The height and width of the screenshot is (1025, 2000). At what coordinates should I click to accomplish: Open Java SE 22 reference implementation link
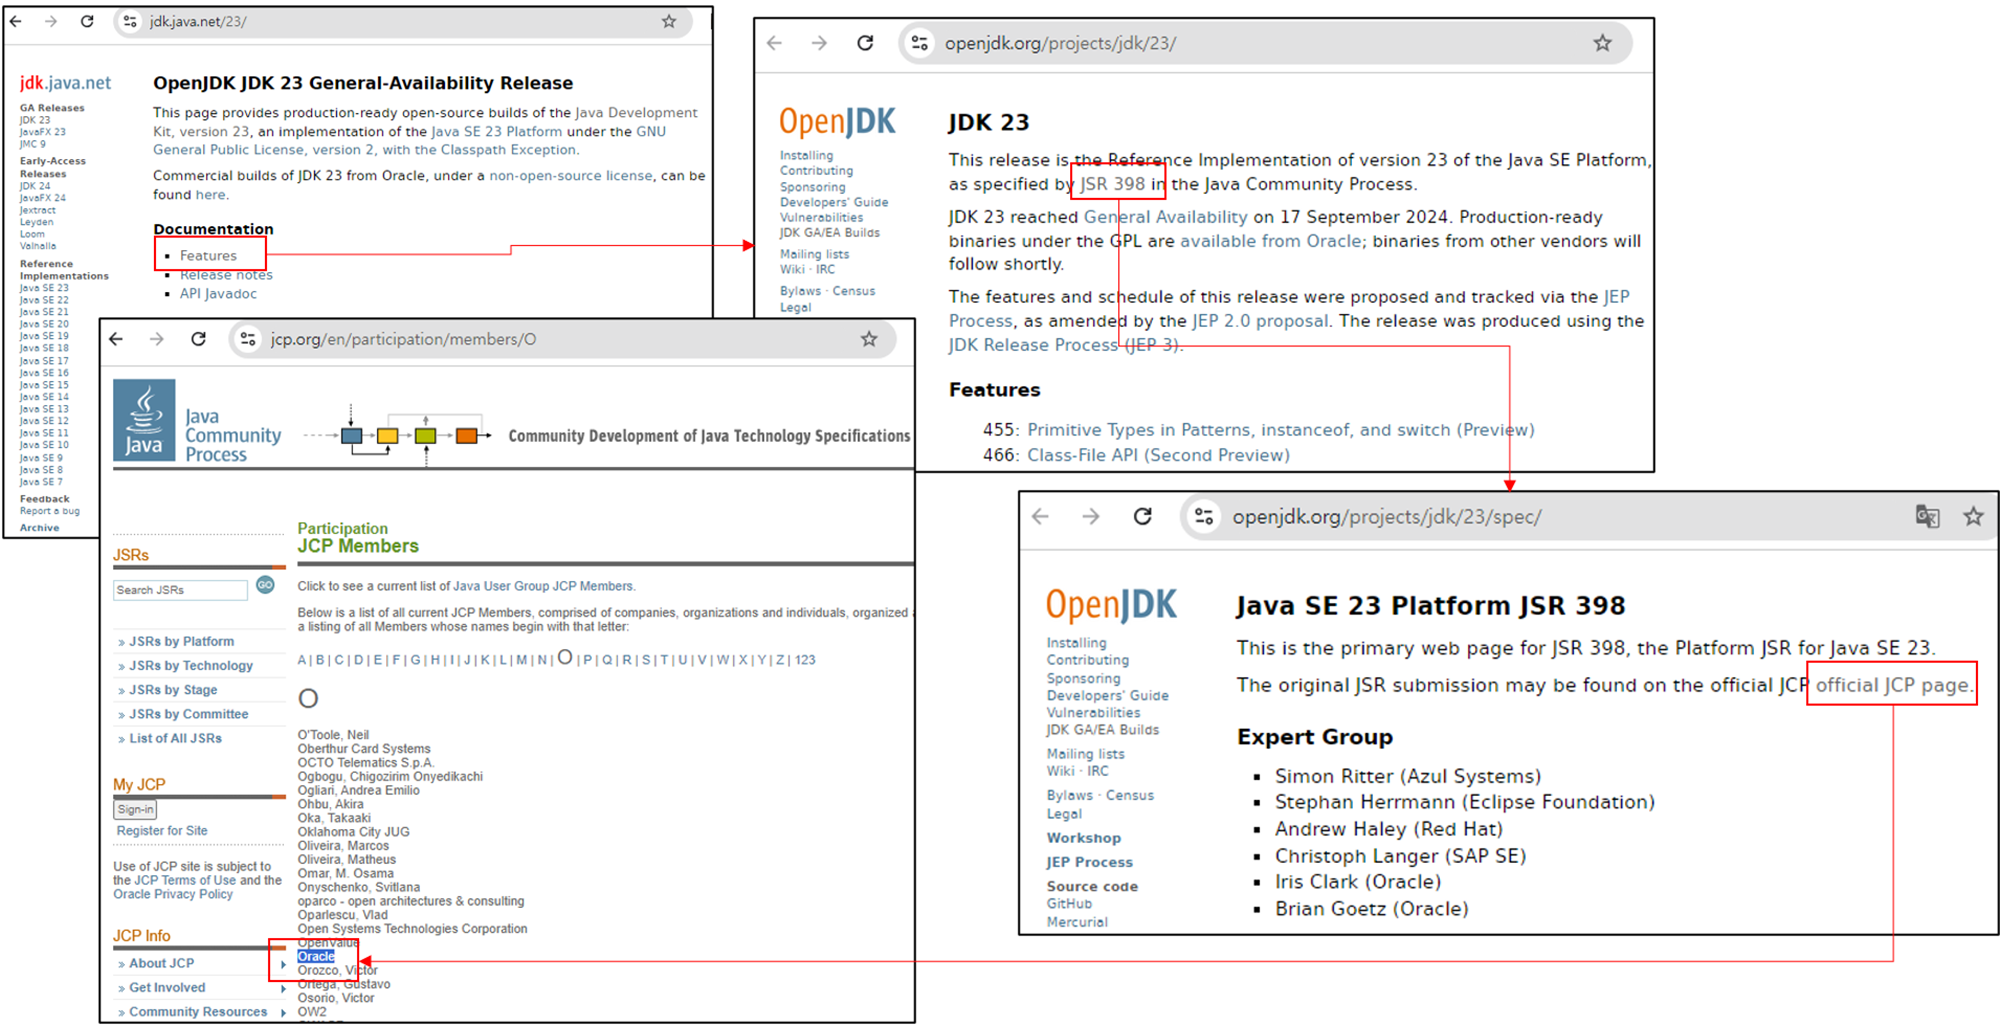pos(44,300)
